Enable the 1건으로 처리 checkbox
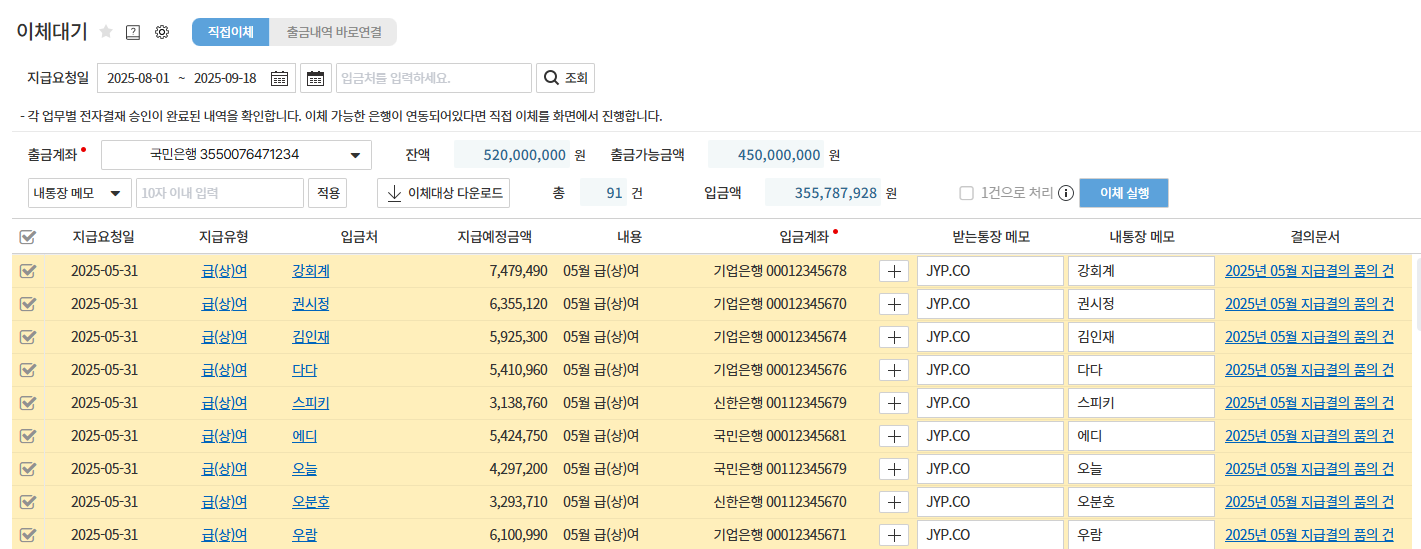The height and width of the screenshot is (549, 1421). point(967,193)
